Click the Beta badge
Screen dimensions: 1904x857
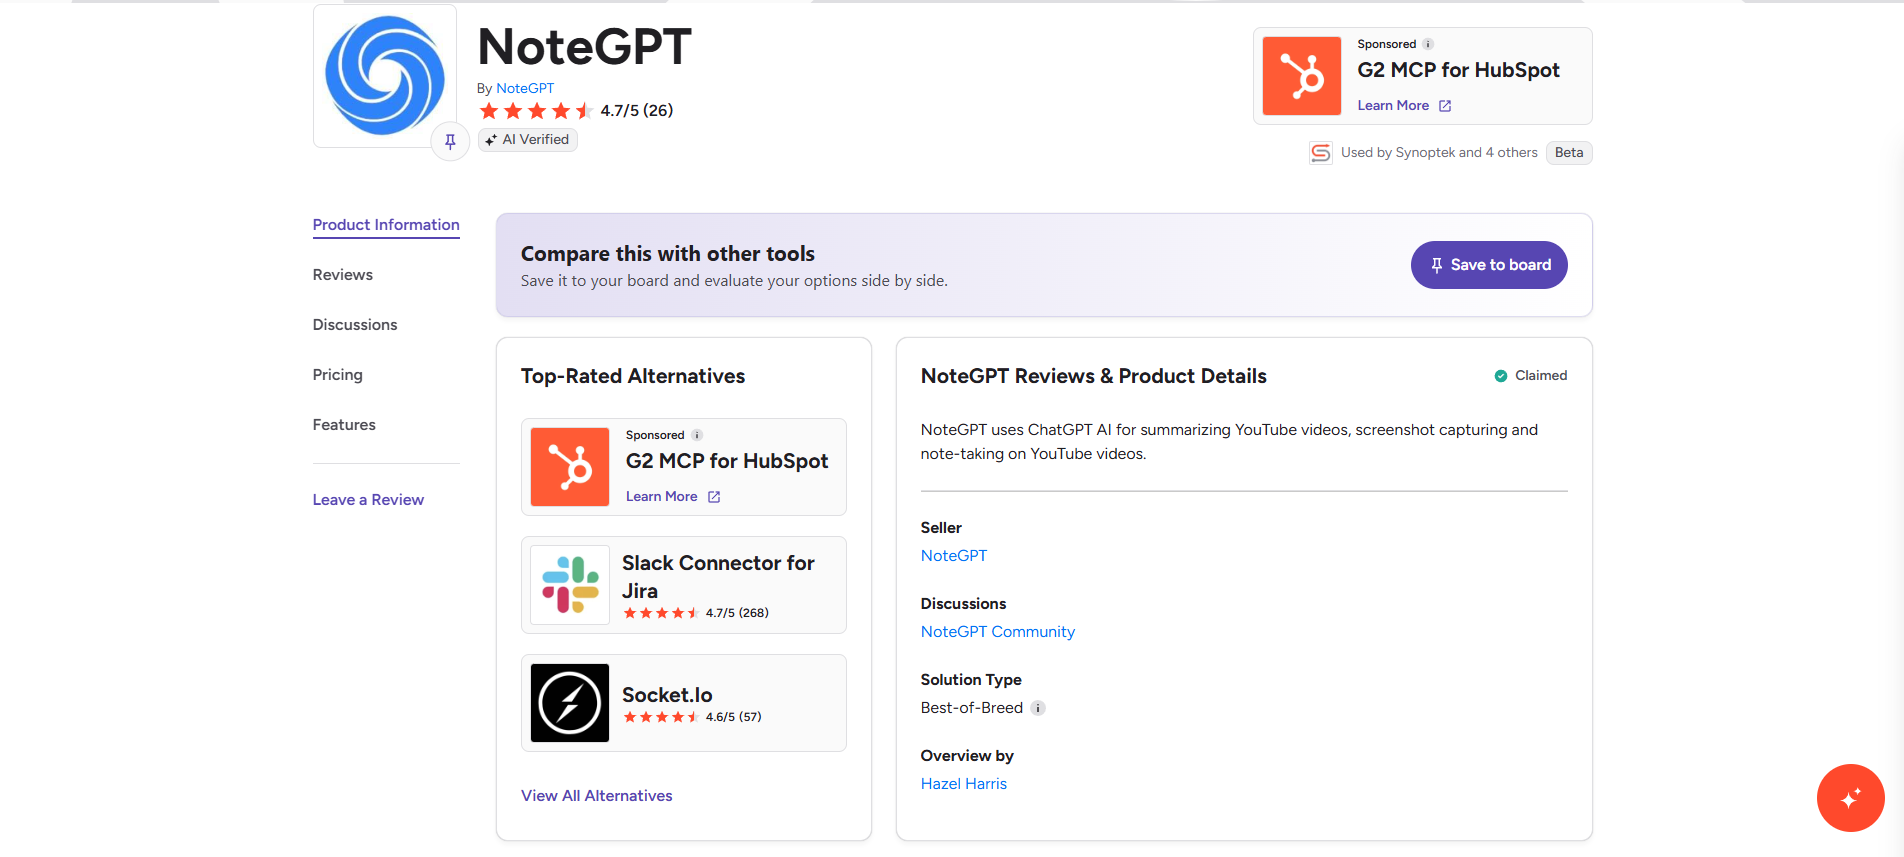[1569, 153]
